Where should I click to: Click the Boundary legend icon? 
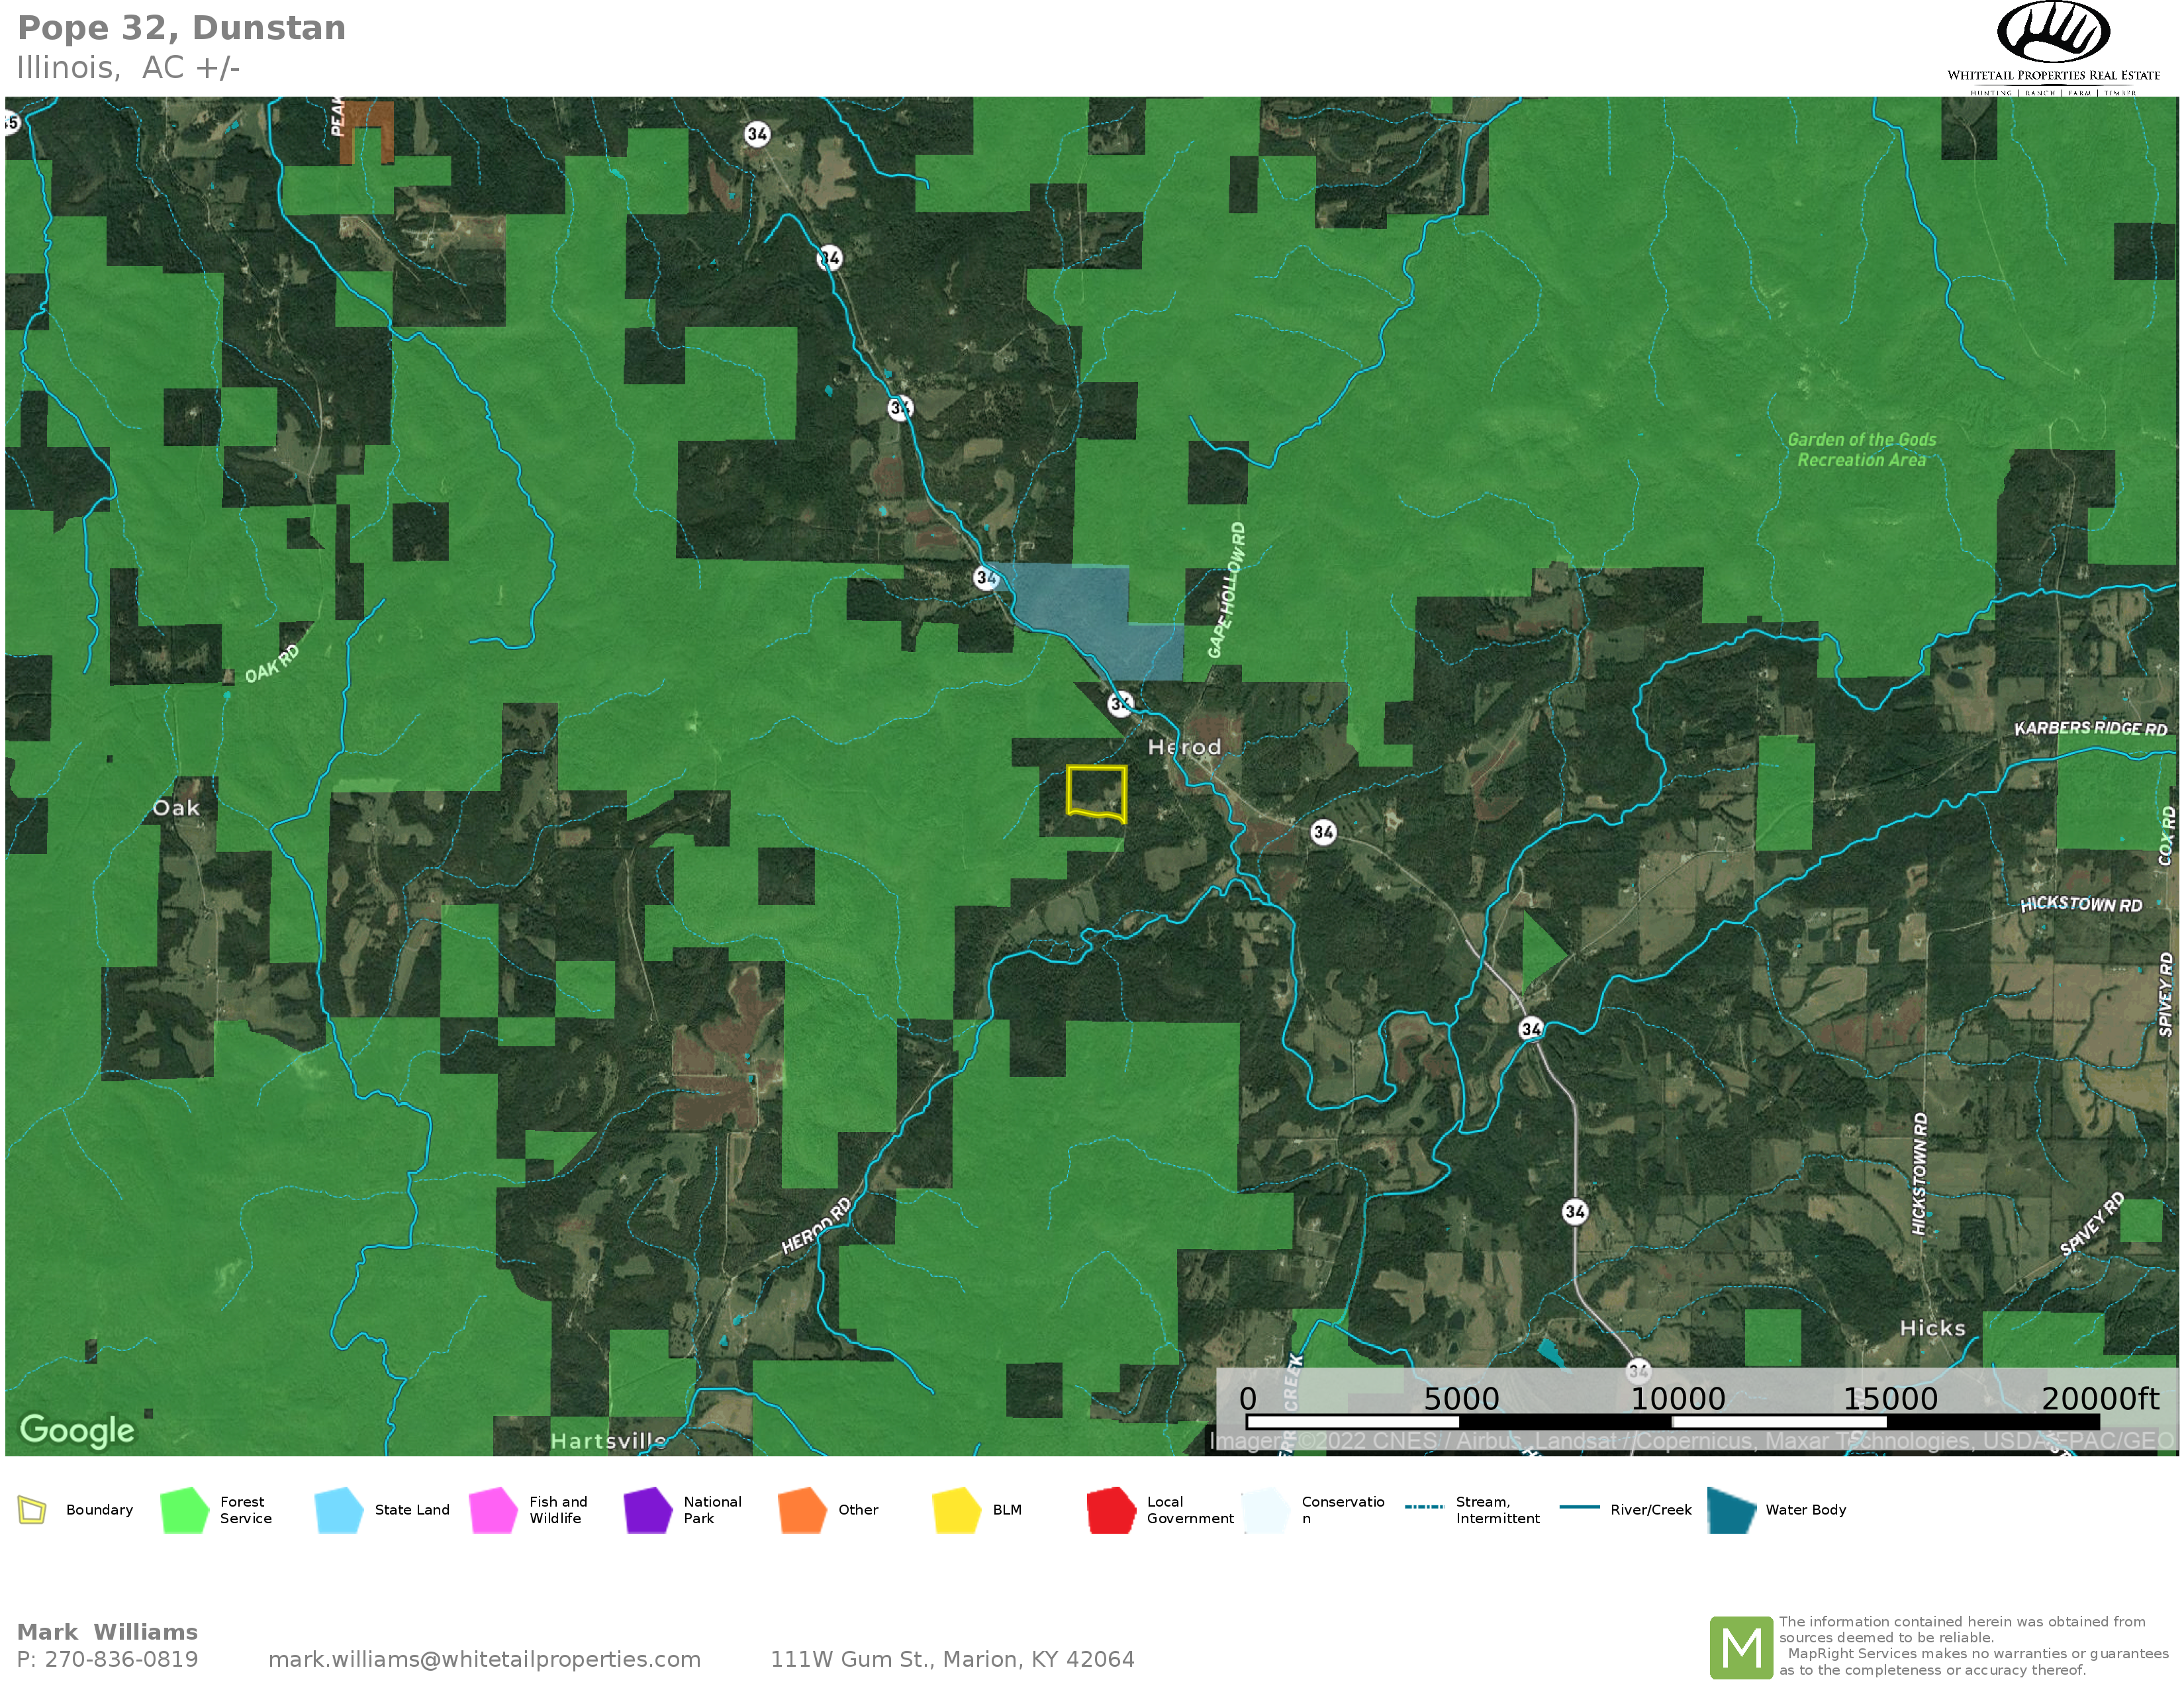point(32,1510)
